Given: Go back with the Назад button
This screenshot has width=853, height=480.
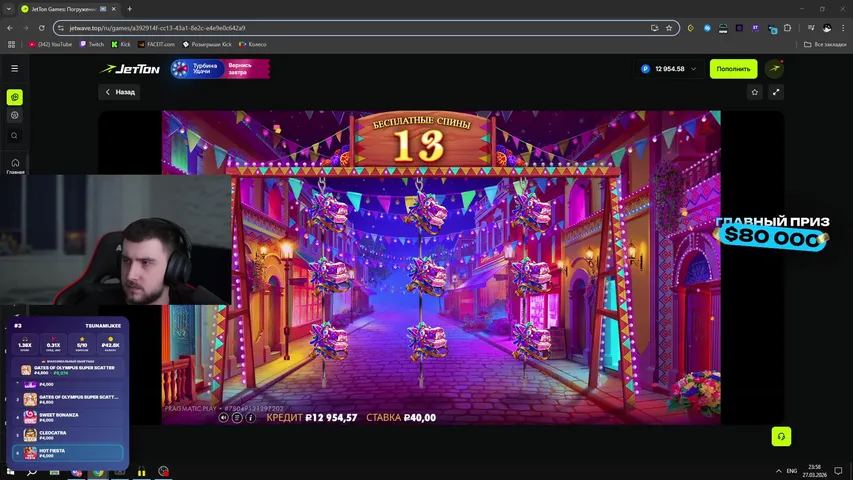Looking at the screenshot, I should (x=119, y=92).
